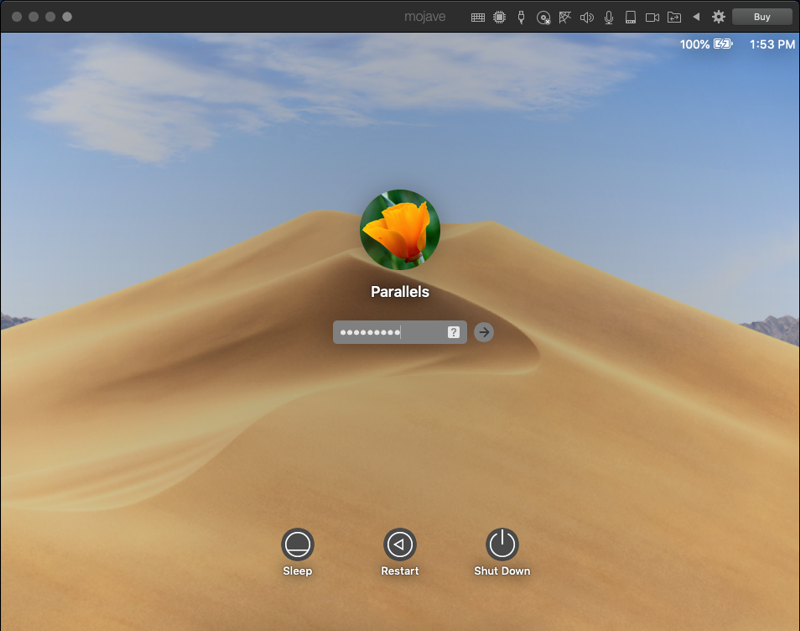
Task: Collapse the toolbar with the left arrow
Action: 696,16
